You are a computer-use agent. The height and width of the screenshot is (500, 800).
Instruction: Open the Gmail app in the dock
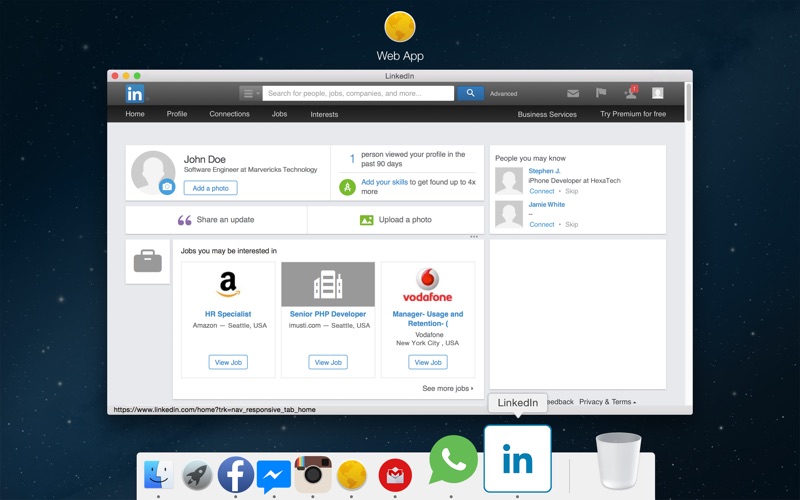tap(395, 476)
